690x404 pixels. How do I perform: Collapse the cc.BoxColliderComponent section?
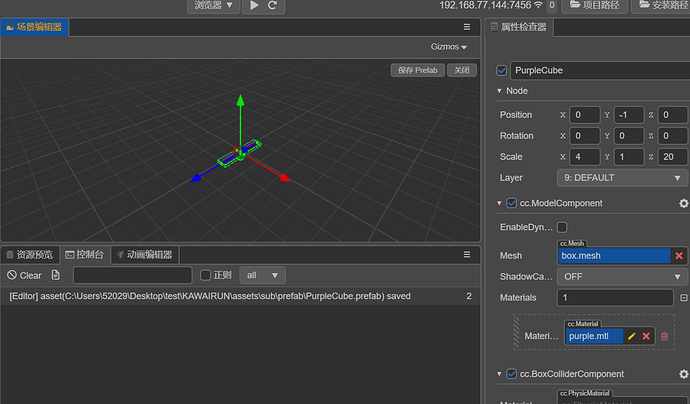(499, 374)
